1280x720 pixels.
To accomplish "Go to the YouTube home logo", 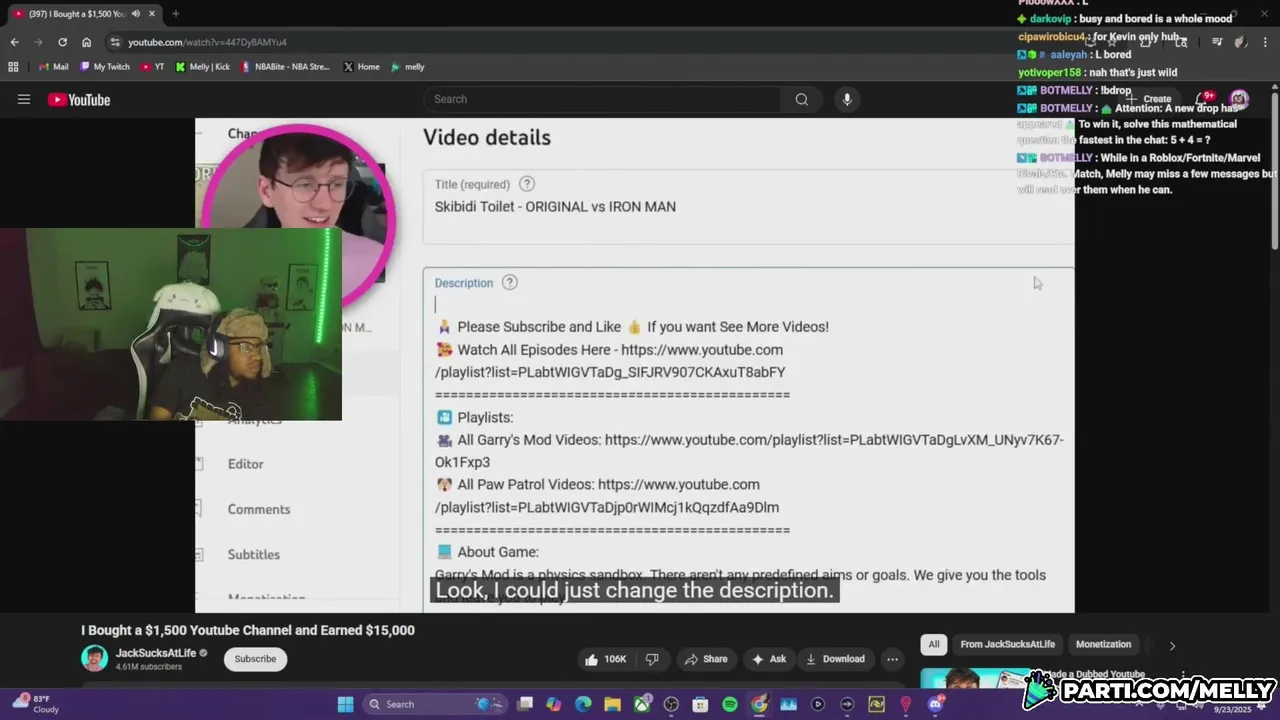I will [79, 99].
